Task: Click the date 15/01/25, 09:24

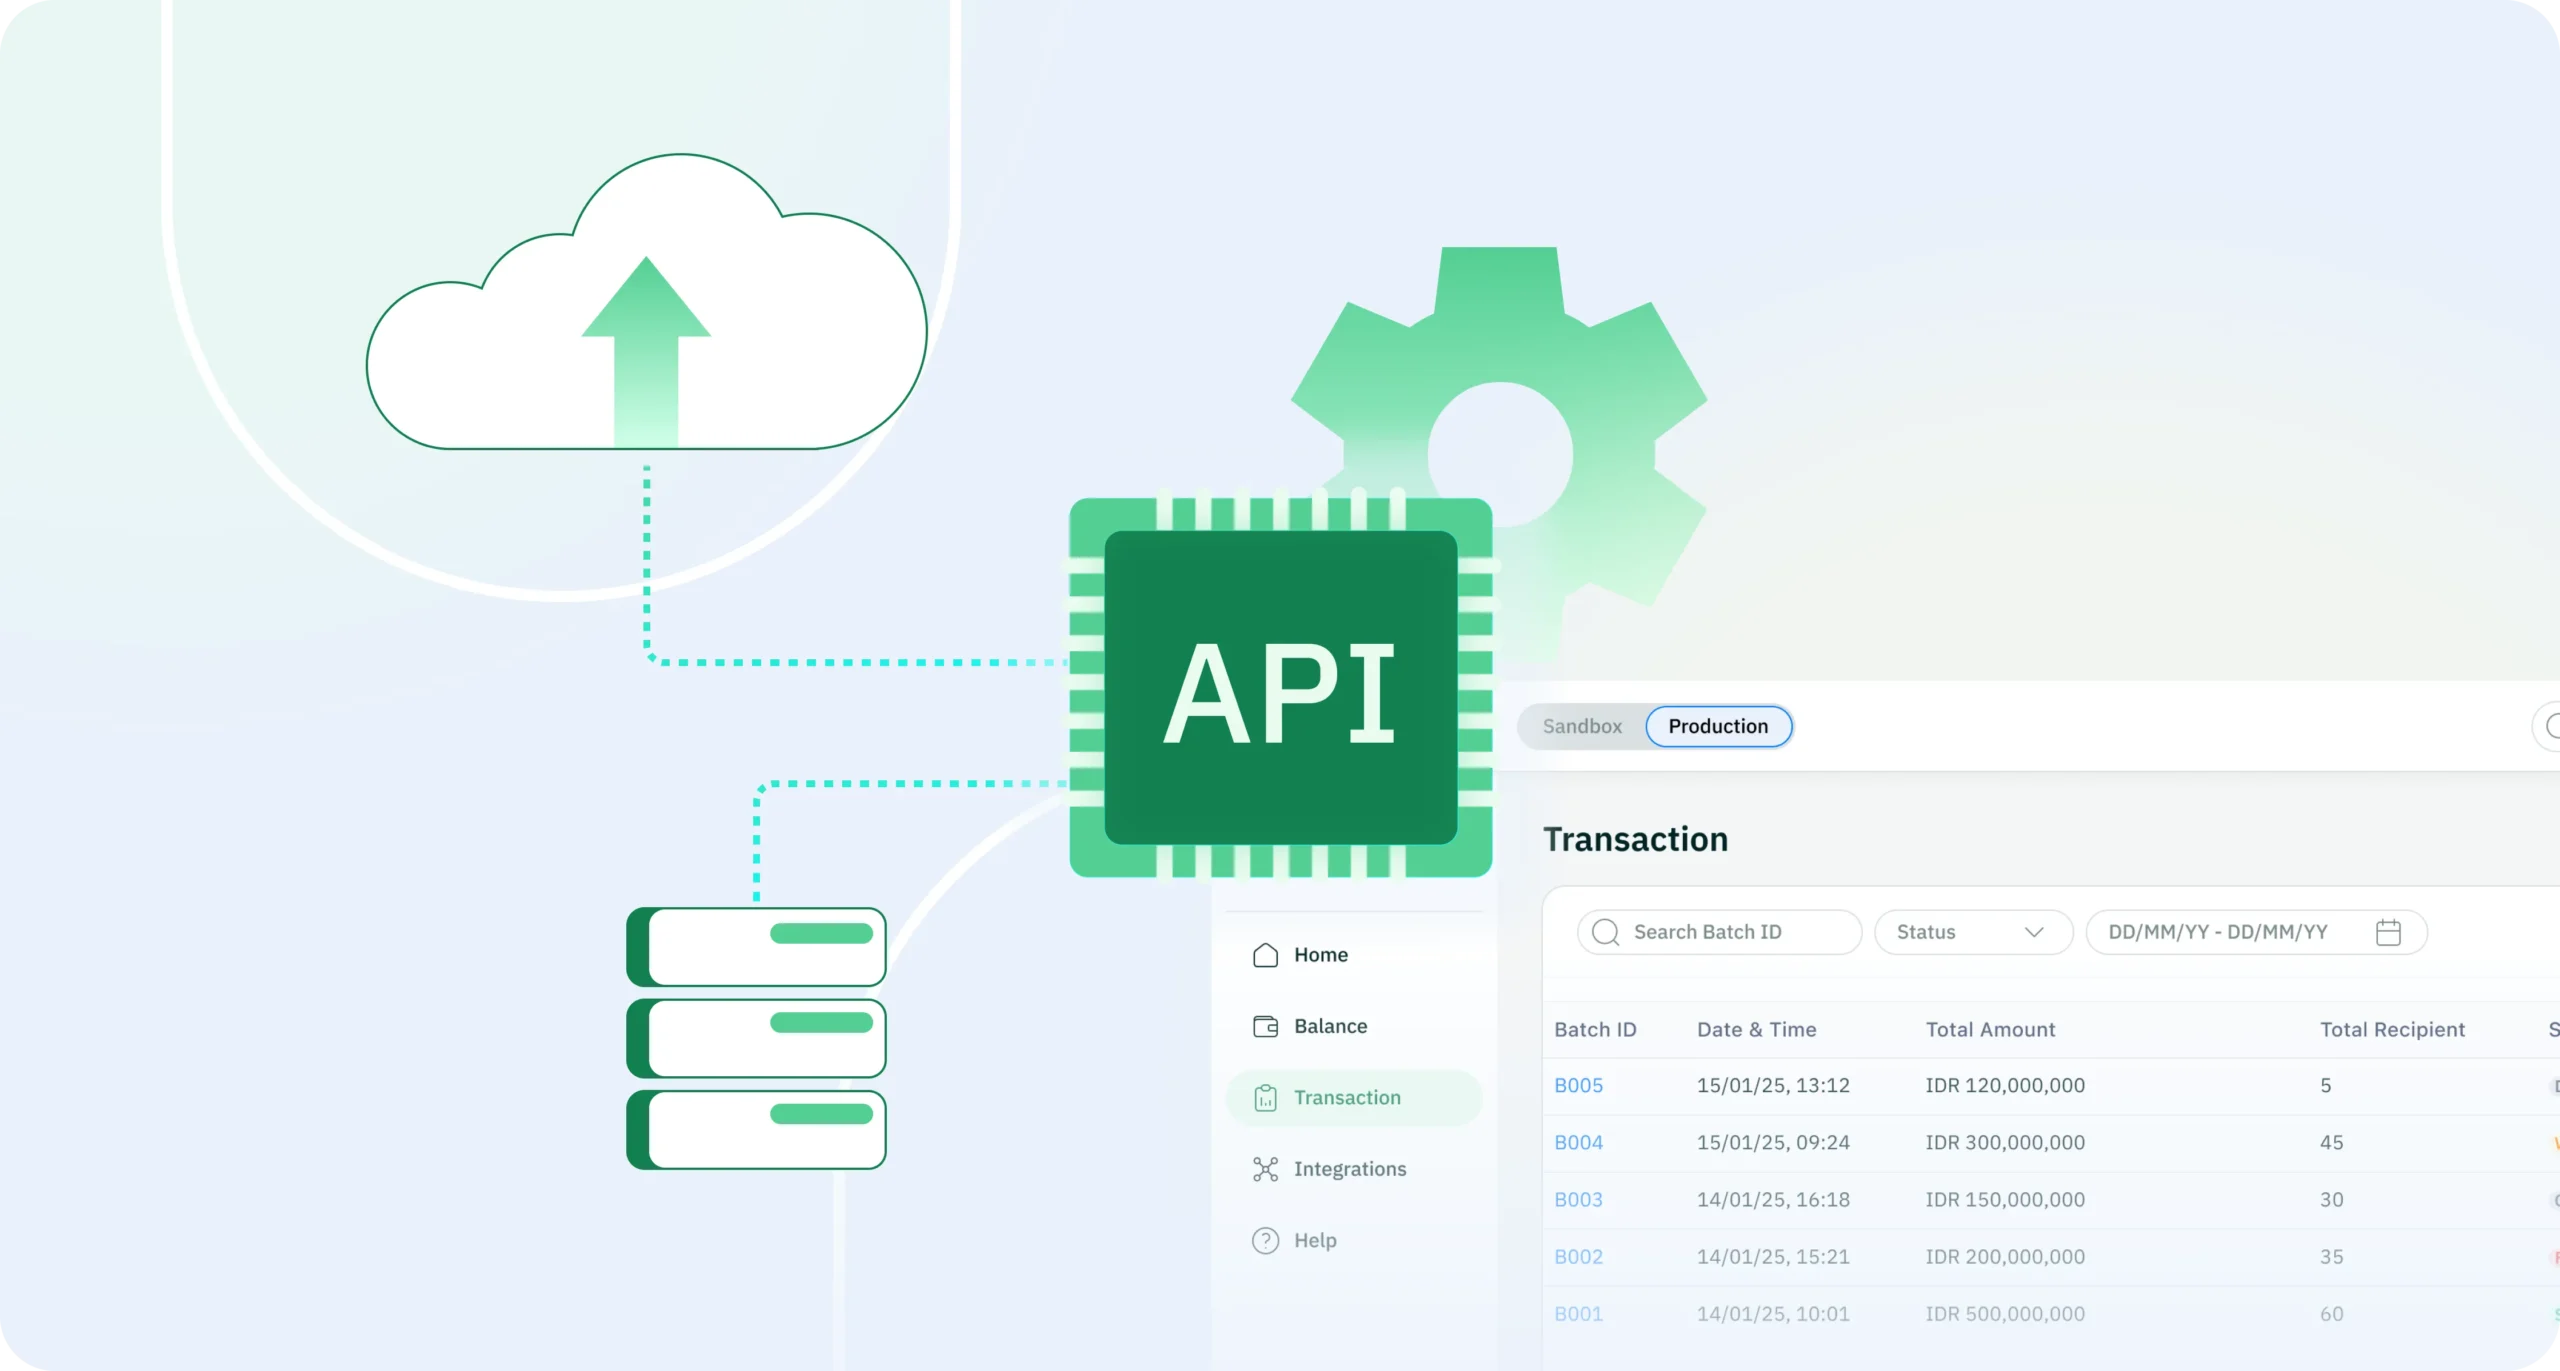Action: (1773, 1142)
